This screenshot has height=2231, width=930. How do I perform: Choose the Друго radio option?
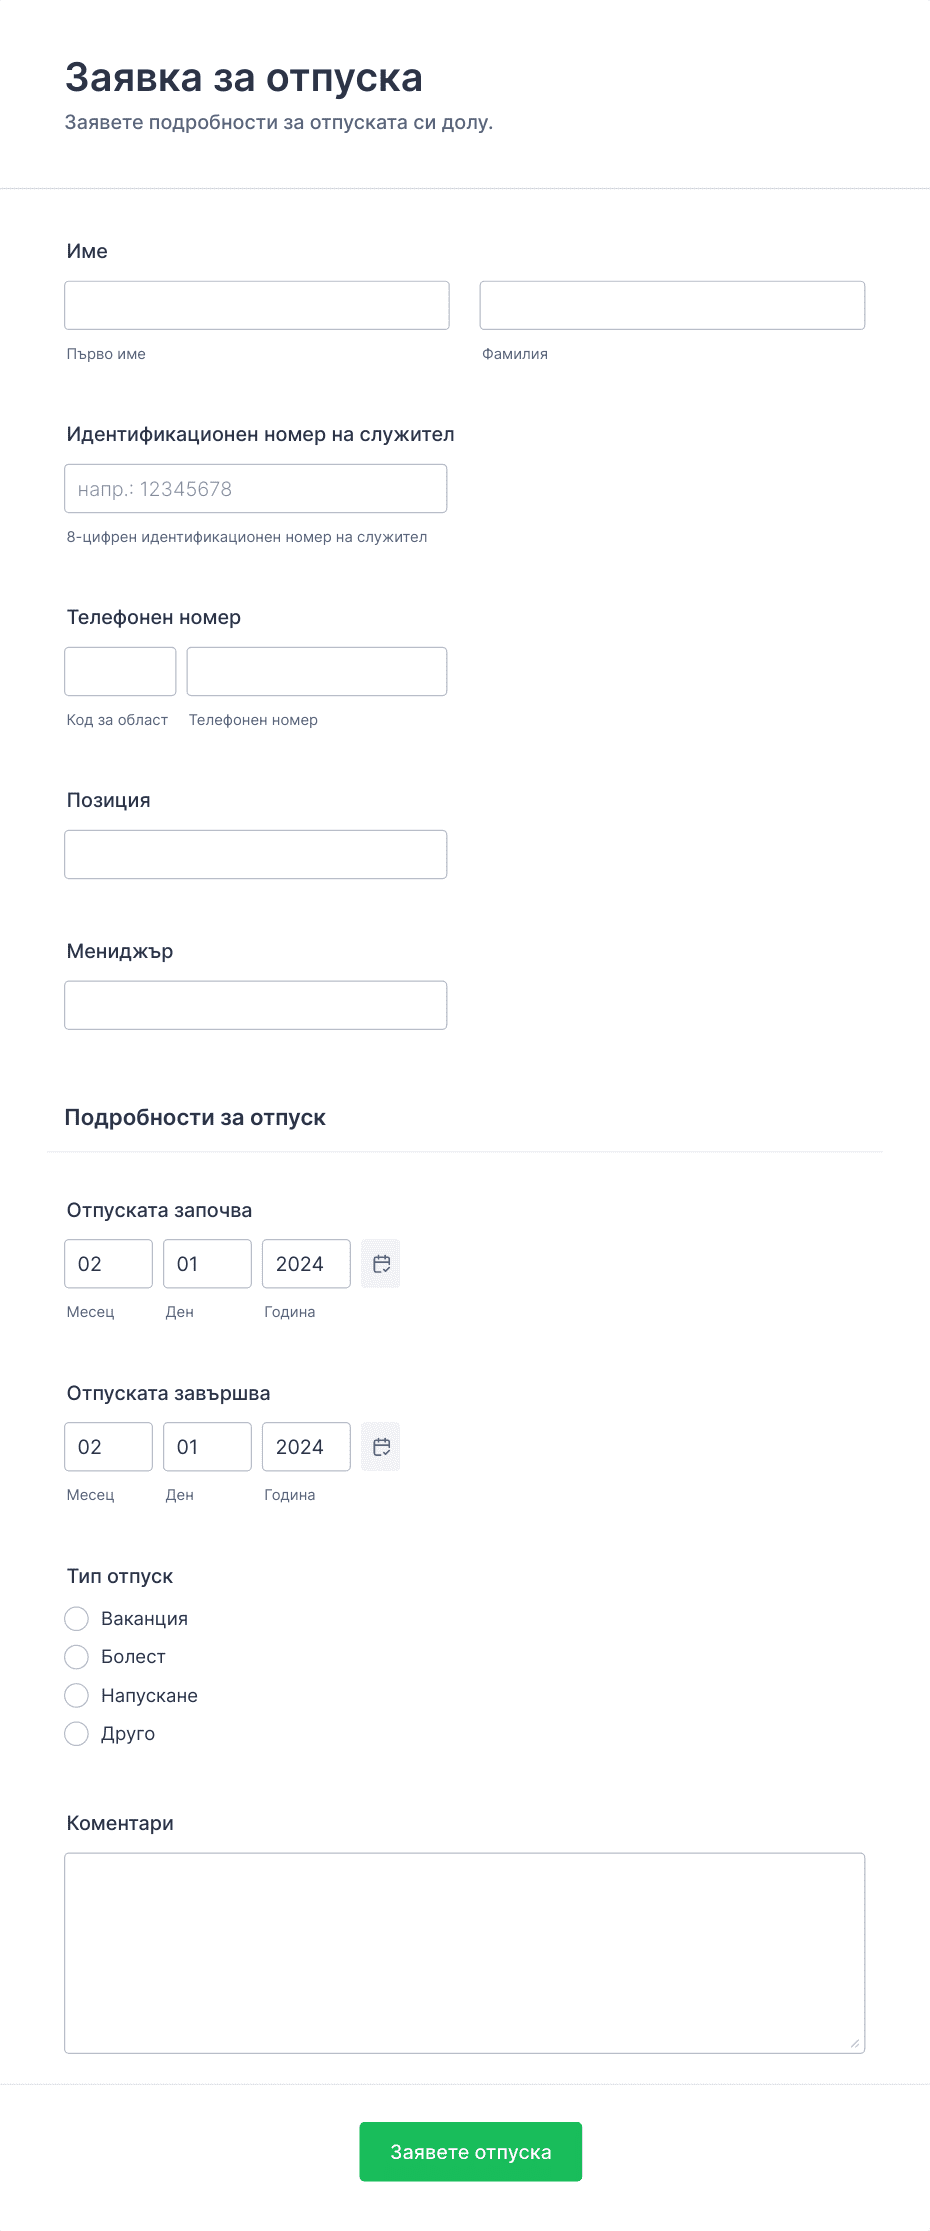tap(77, 1734)
